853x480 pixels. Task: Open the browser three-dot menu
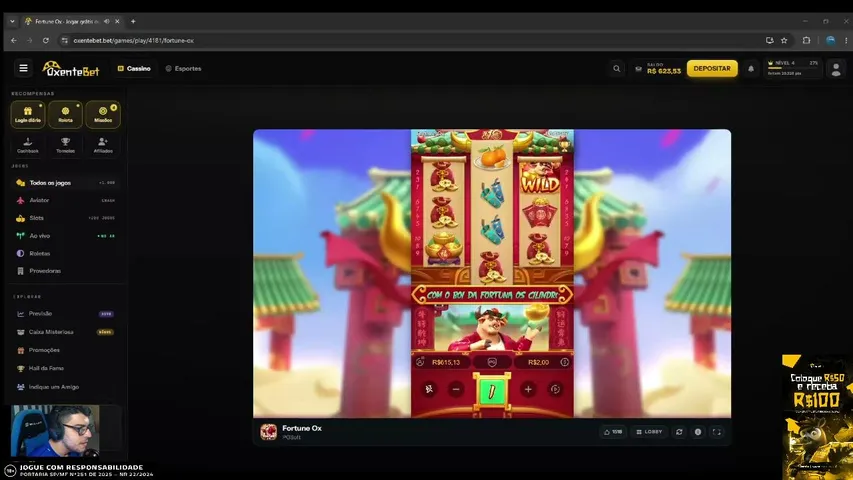[846, 40]
